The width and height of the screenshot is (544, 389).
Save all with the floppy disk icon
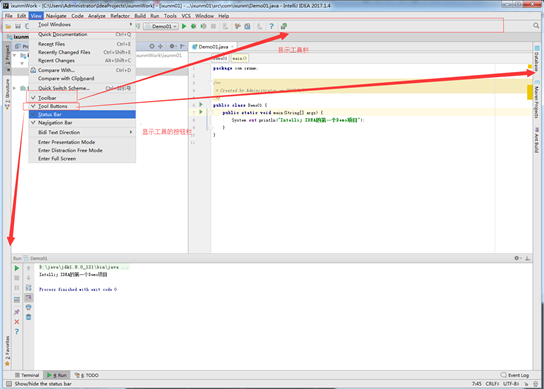tap(18, 26)
